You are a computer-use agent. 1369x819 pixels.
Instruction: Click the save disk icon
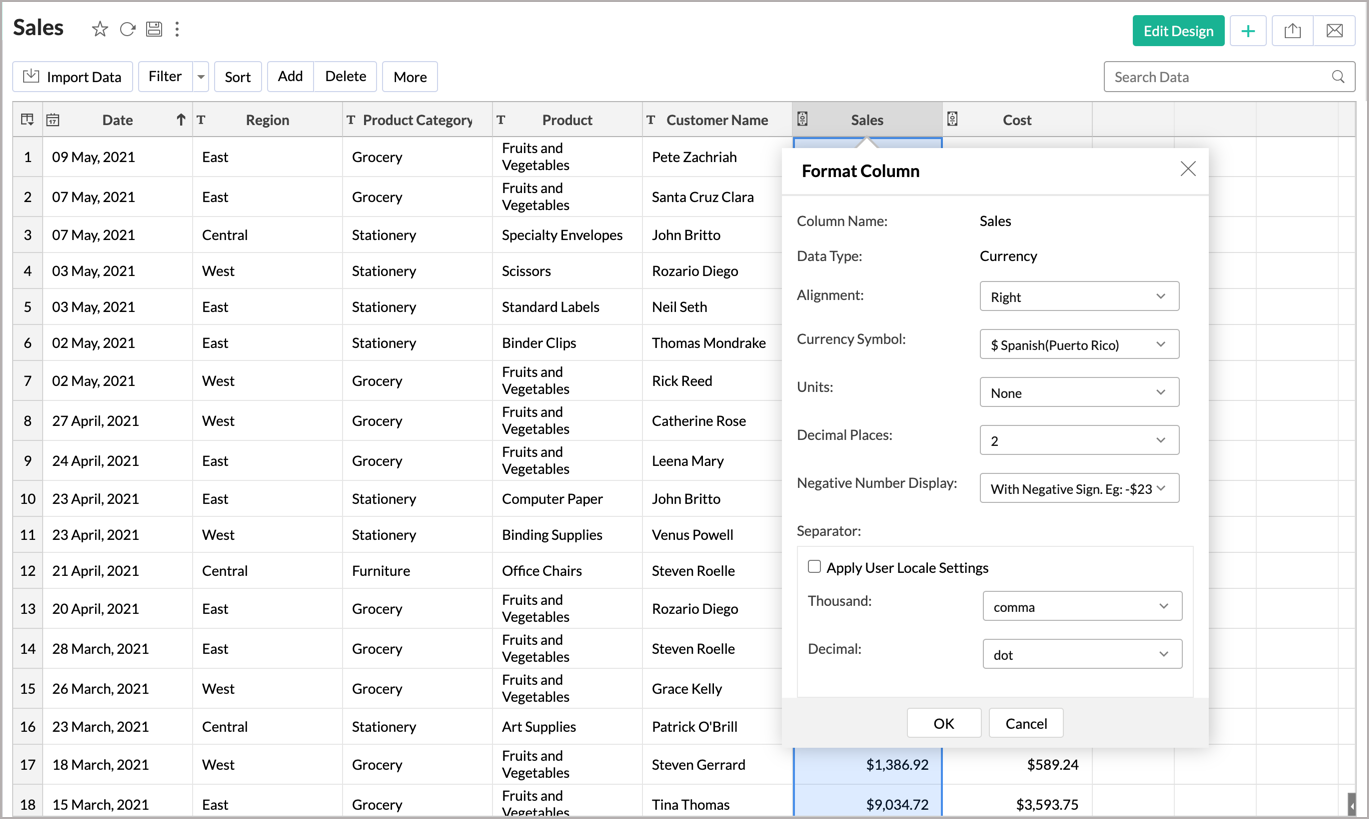click(154, 30)
